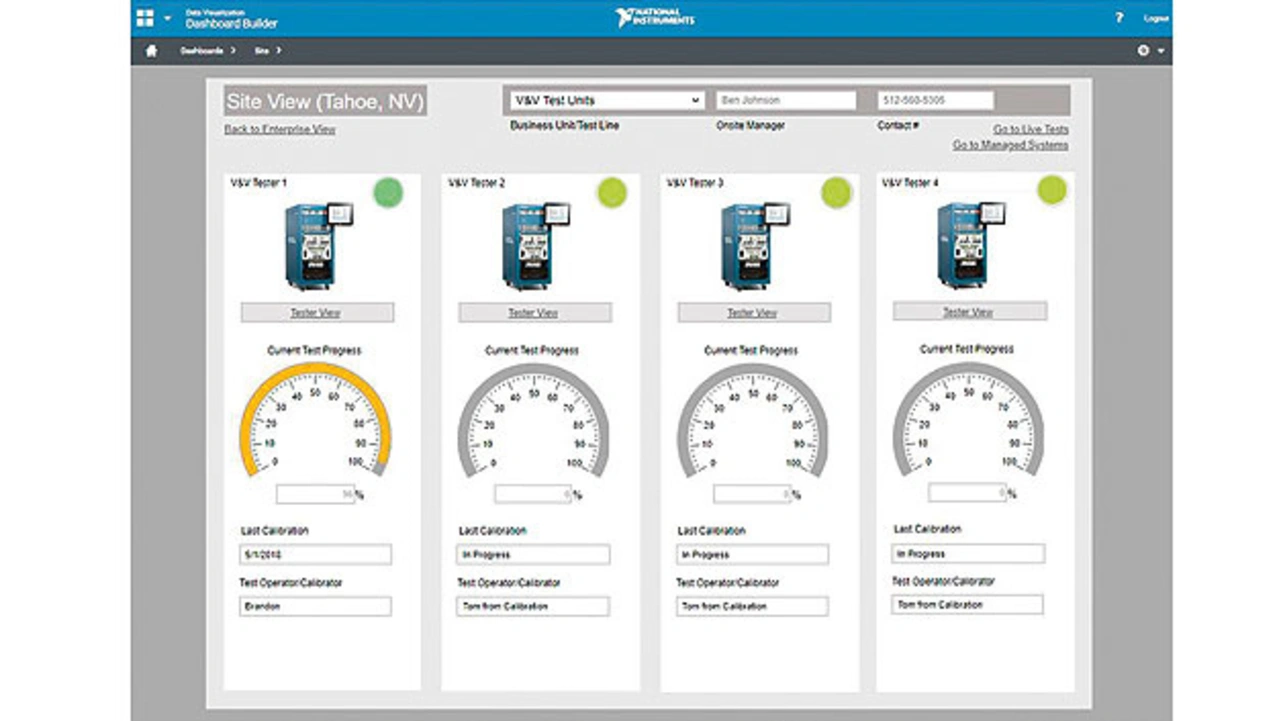The height and width of the screenshot is (721, 1280).
Task: Click the Ben Johnson manager field
Action: click(x=786, y=101)
